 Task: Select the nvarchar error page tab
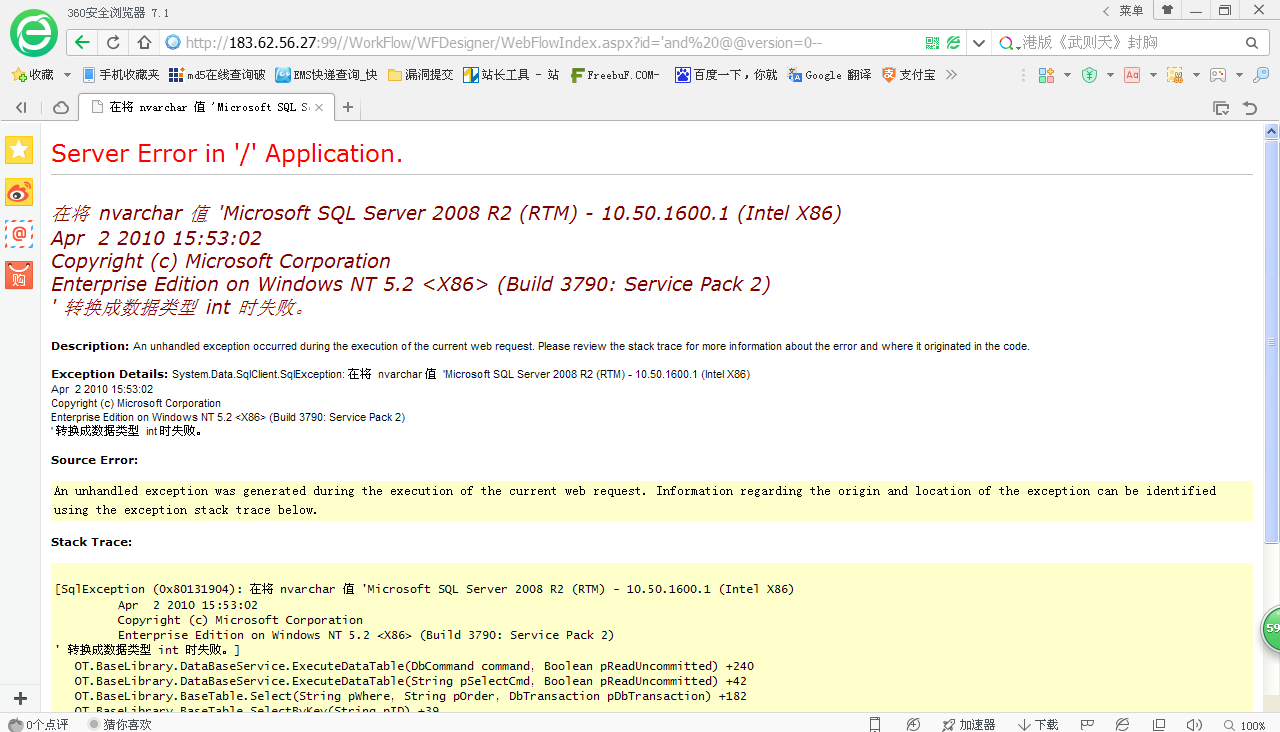[205, 107]
